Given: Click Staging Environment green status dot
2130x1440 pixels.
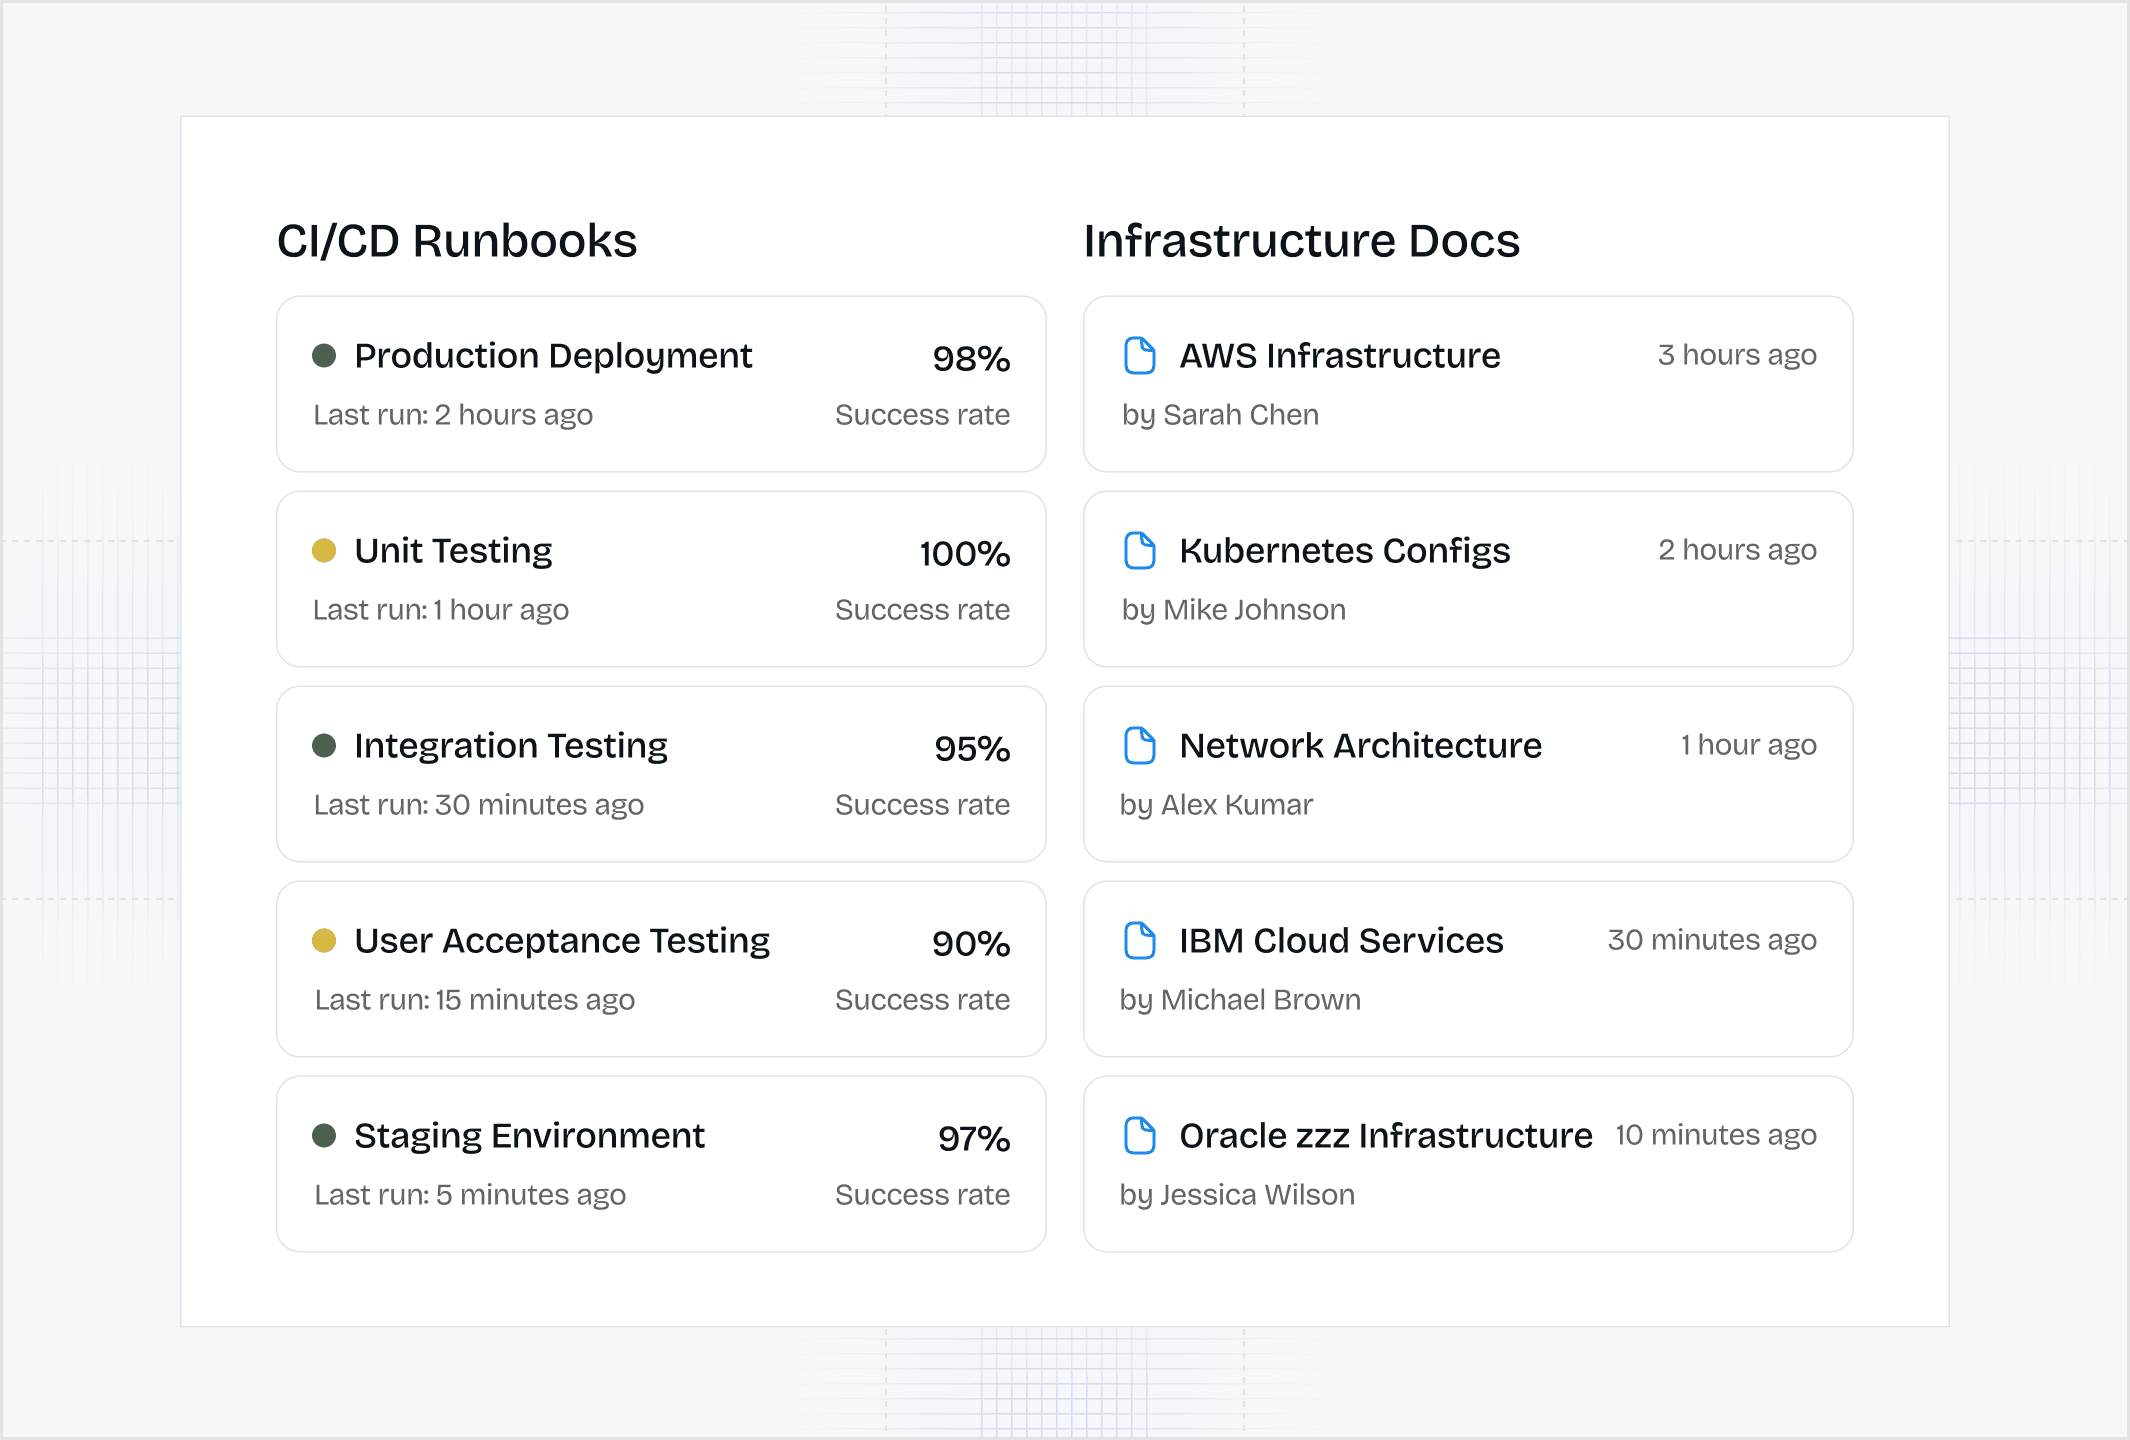Looking at the screenshot, I should 324,1136.
